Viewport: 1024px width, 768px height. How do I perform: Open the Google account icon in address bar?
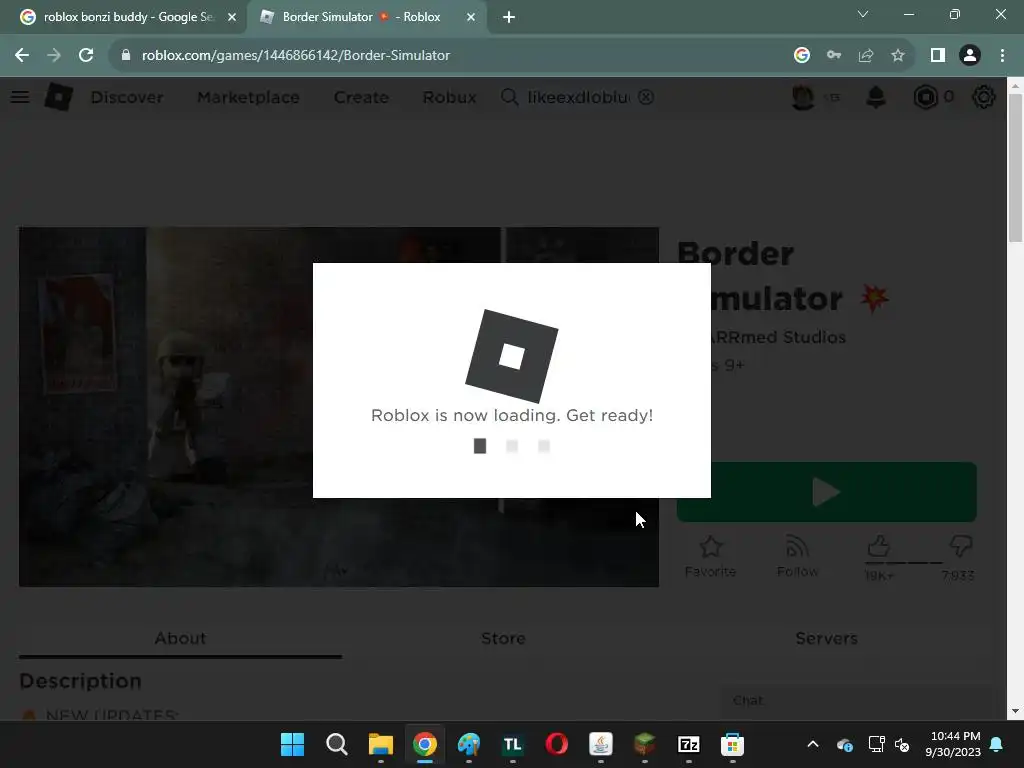(x=802, y=56)
